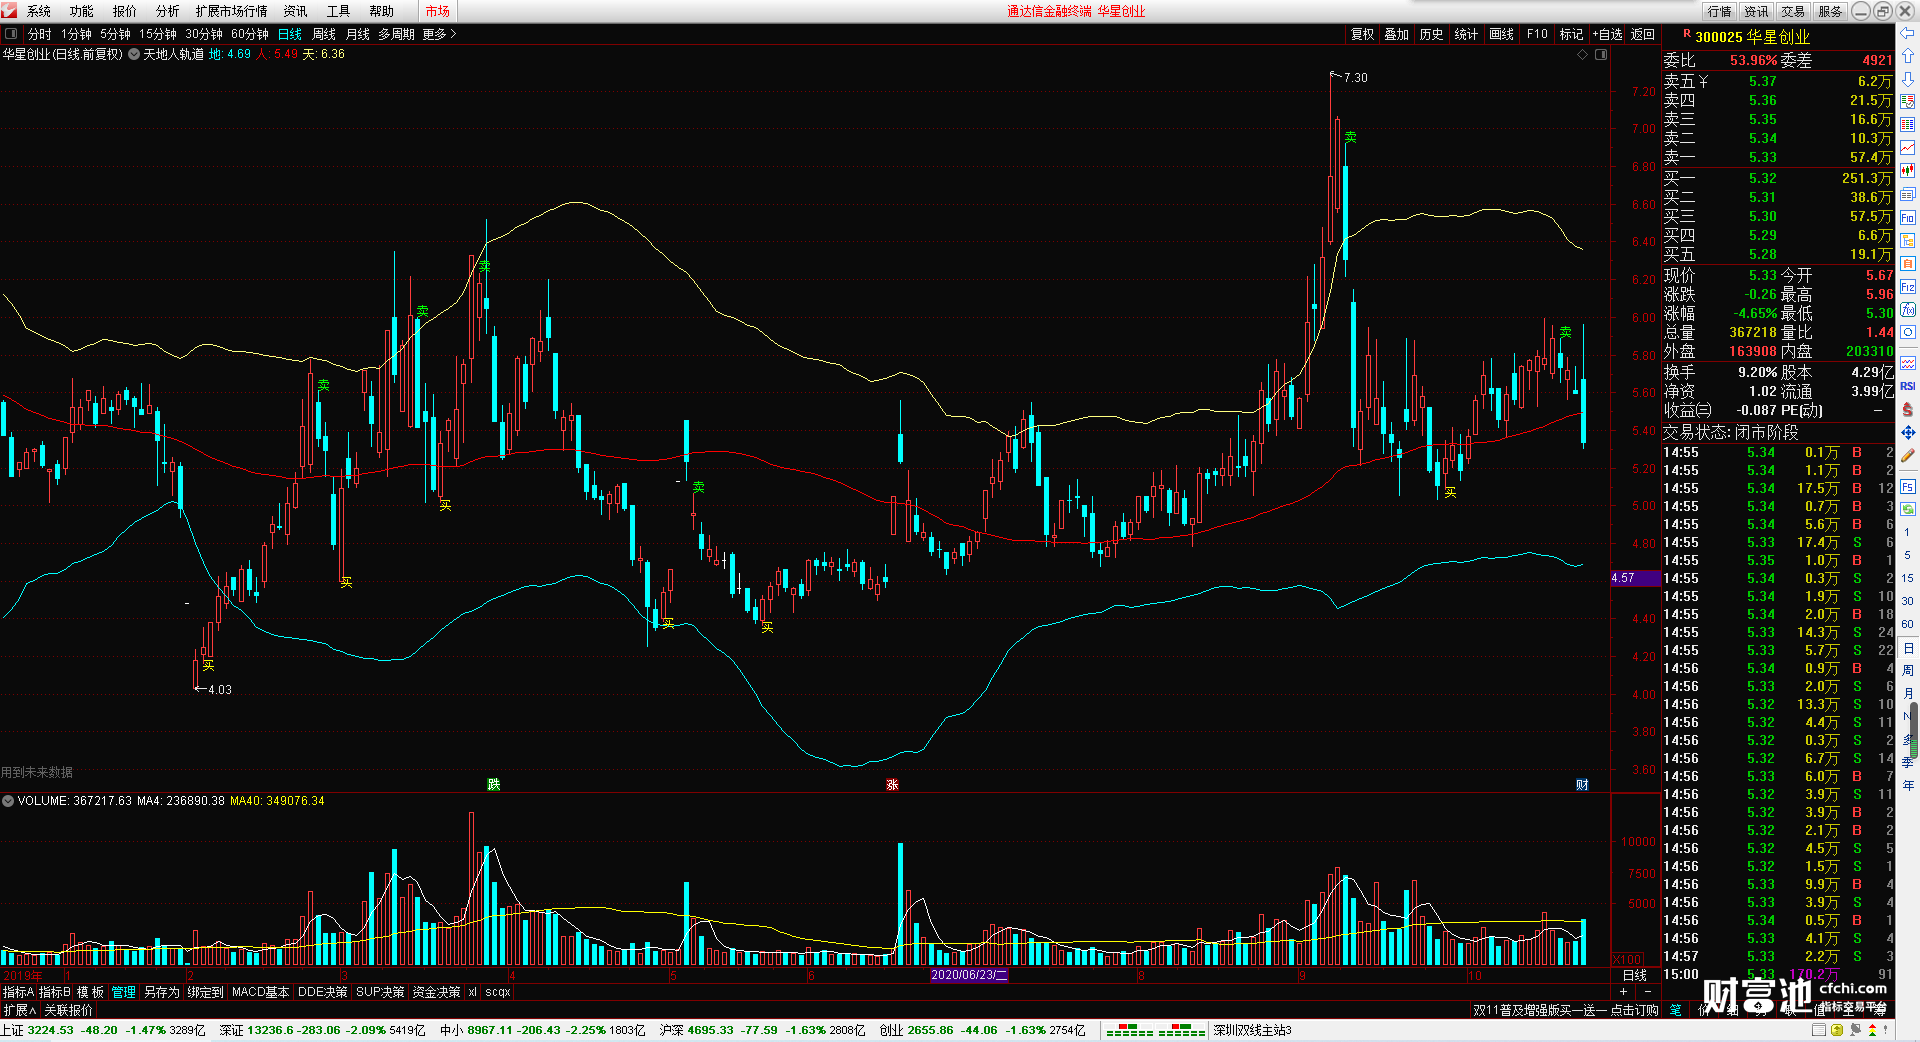Click the multi-window sidebar icon
The width and height of the screenshot is (1920, 1042).
(1908, 194)
